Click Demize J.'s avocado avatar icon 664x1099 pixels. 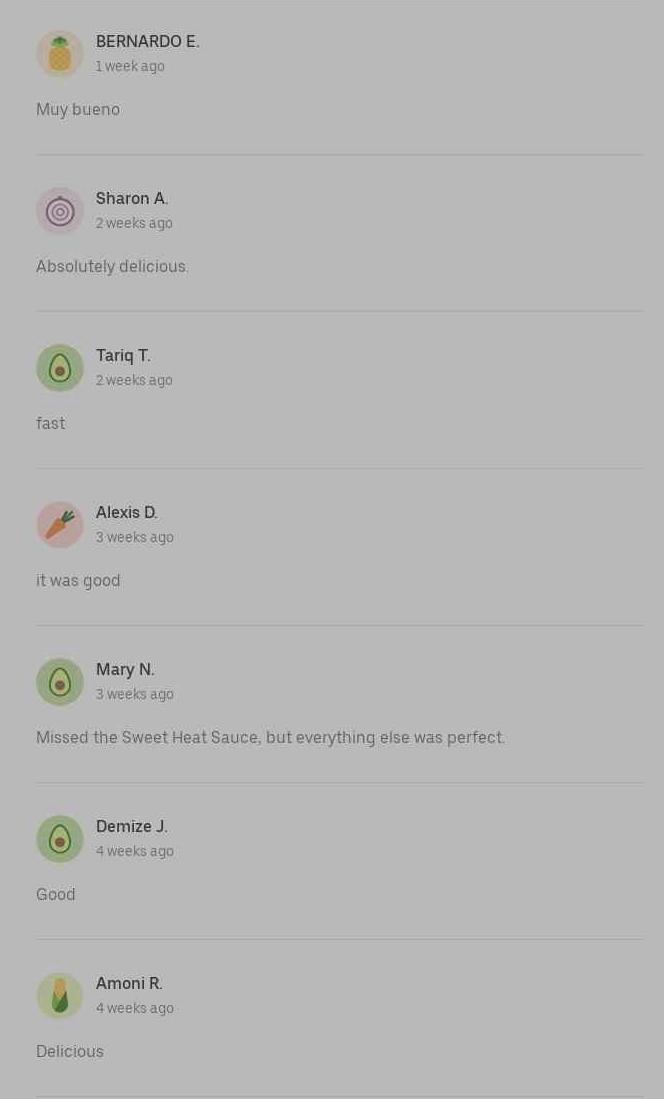coord(60,839)
